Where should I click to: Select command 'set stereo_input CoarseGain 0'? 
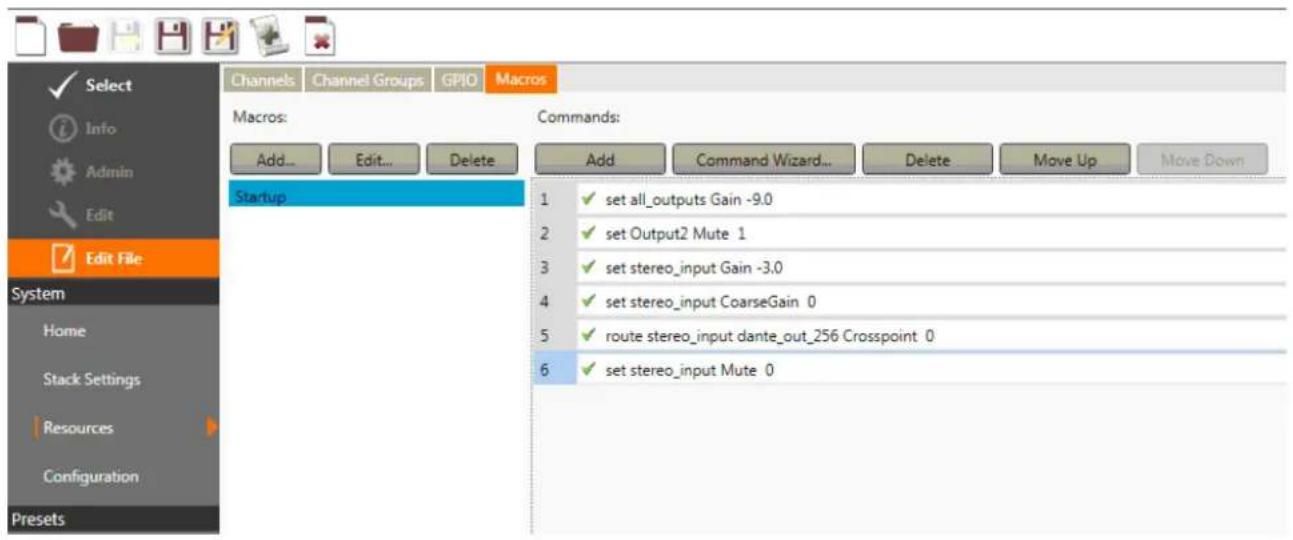tap(930, 302)
